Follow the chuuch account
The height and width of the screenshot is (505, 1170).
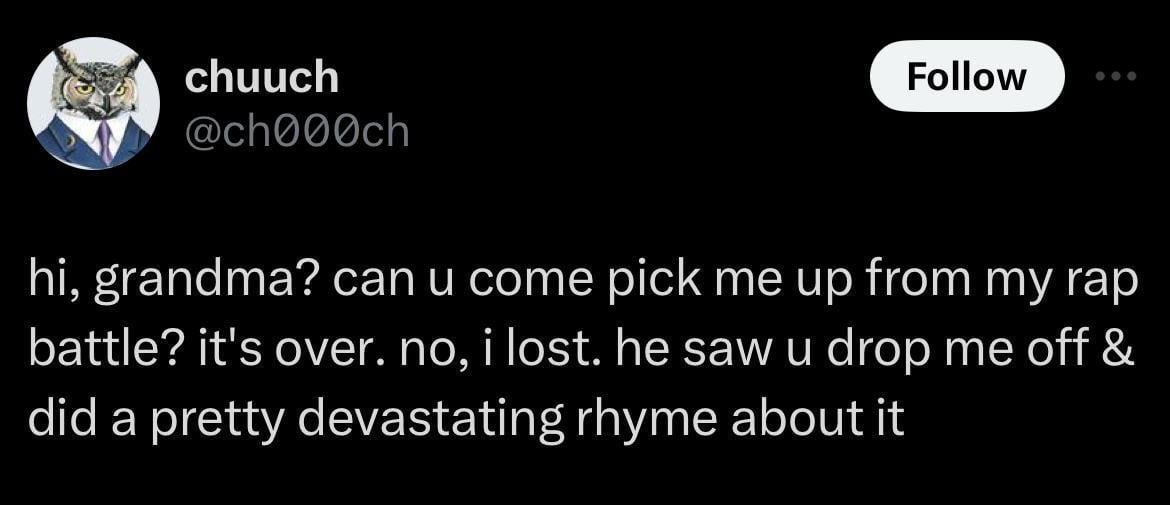[x=966, y=76]
